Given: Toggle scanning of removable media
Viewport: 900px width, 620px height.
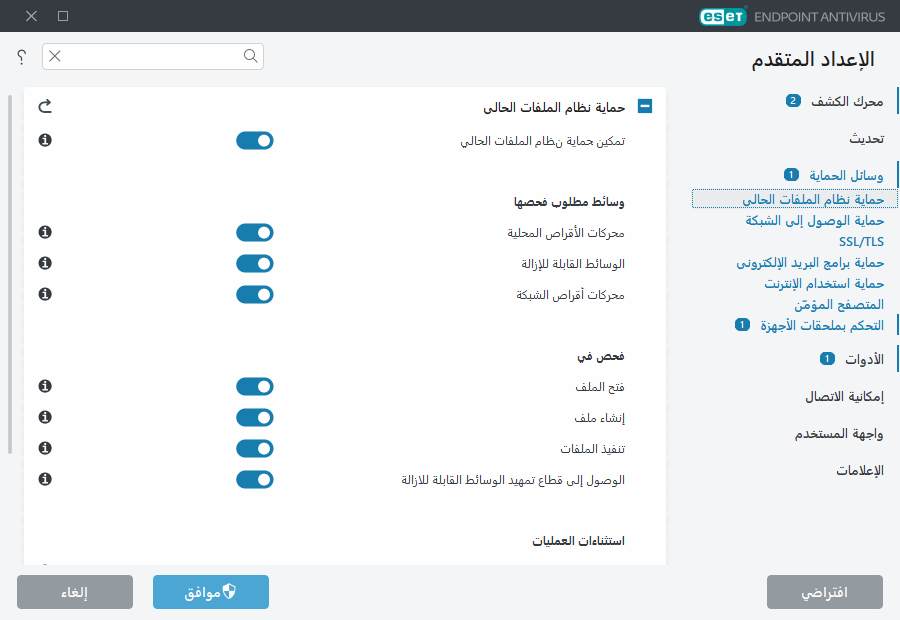Looking at the screenshot, I should (x=254, y=263).
